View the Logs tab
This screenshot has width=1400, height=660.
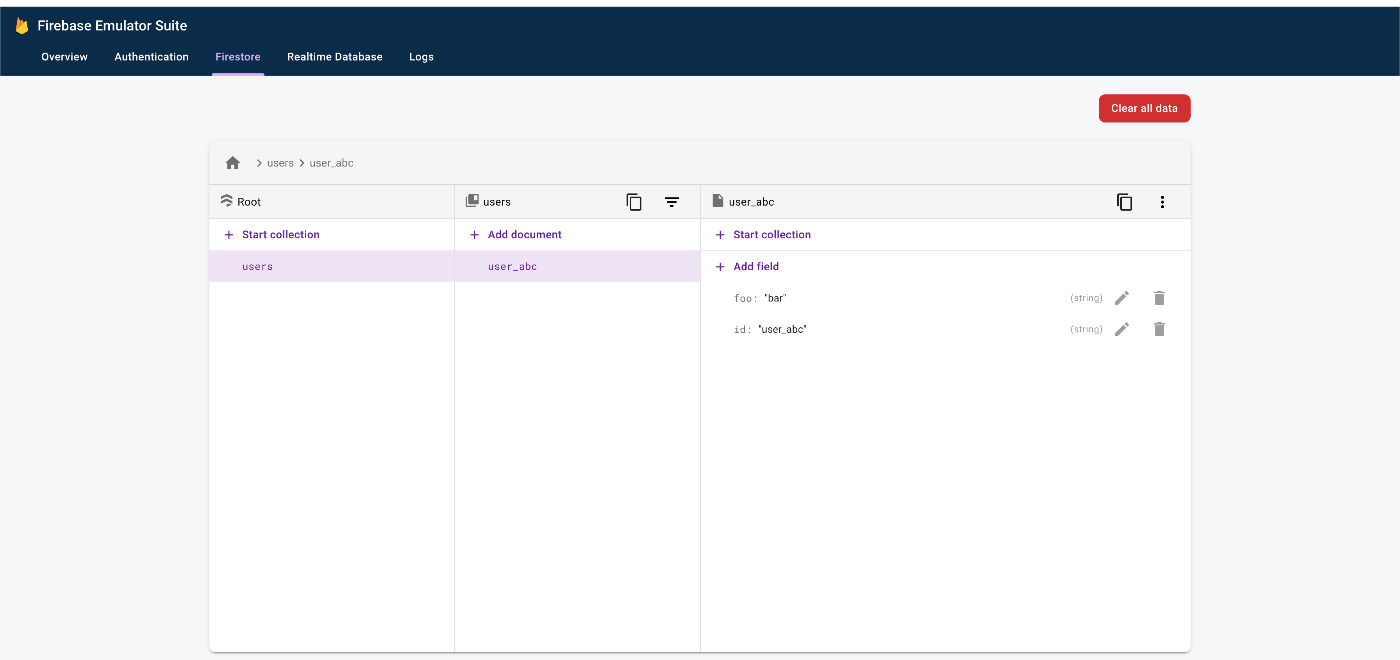tap(421, 57)
